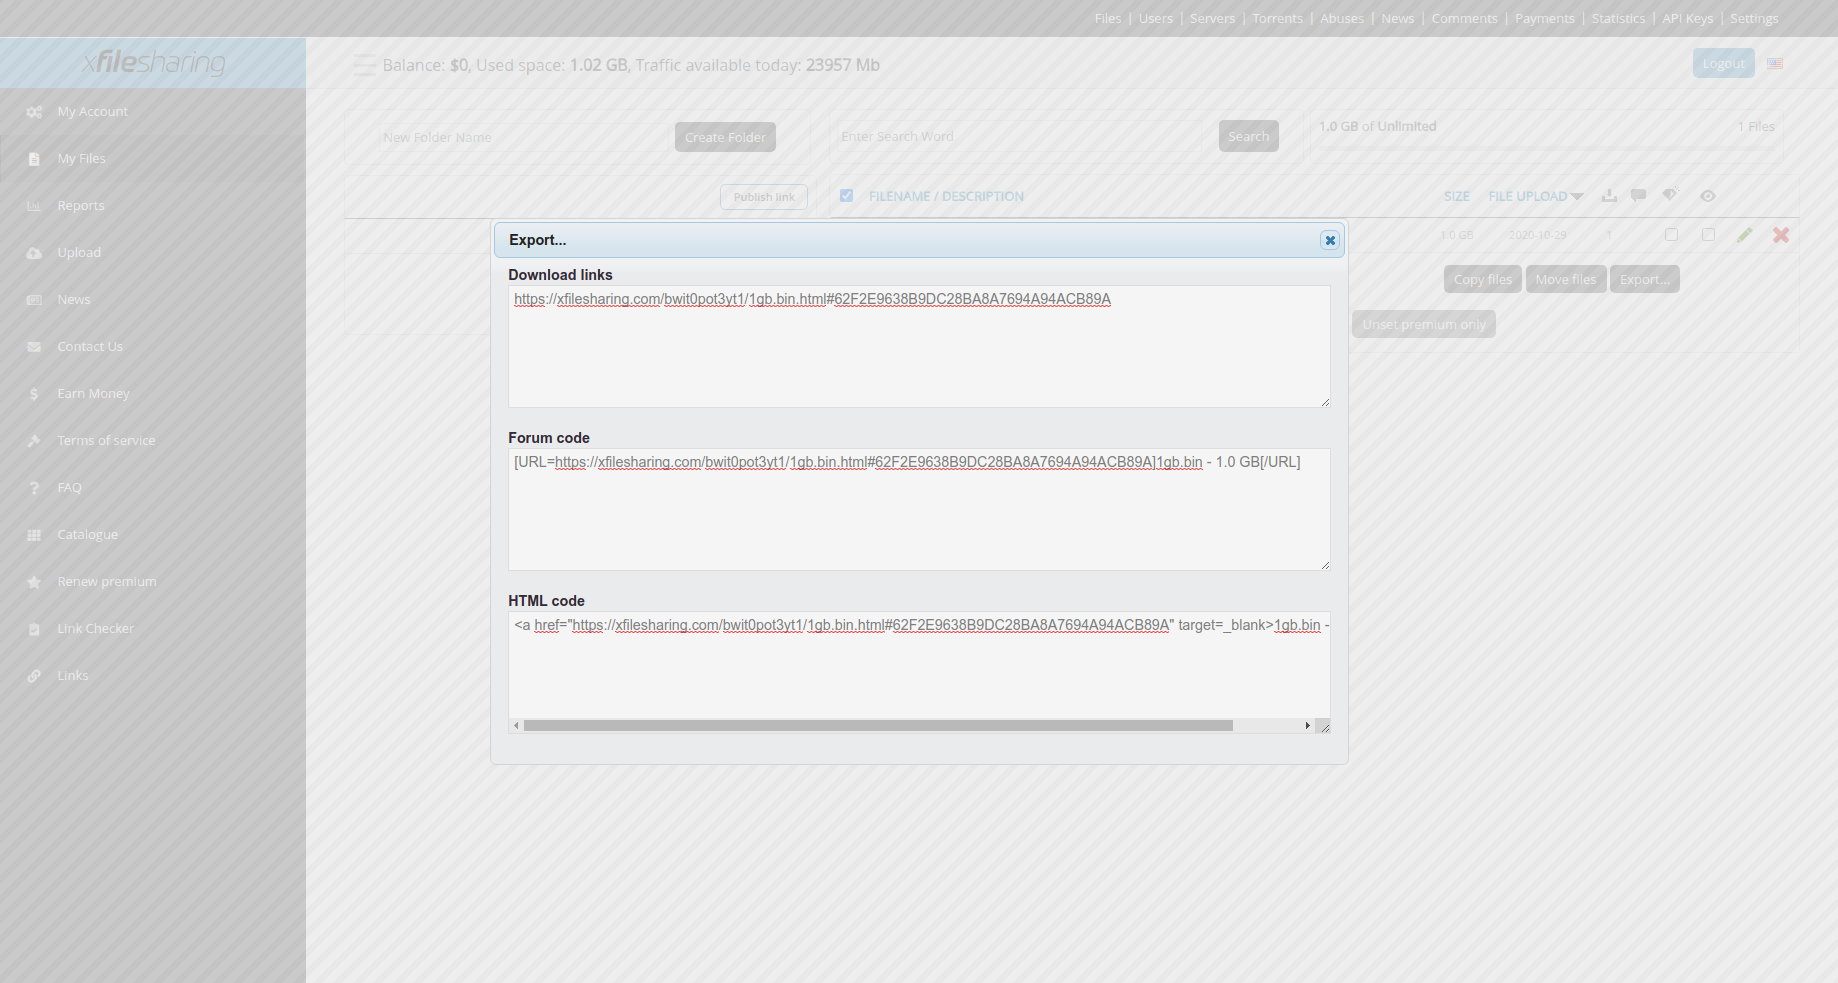Open Abuses in the admin menu
Image resolution: width=1838 pixels, height=983 pixels.
1342,19
